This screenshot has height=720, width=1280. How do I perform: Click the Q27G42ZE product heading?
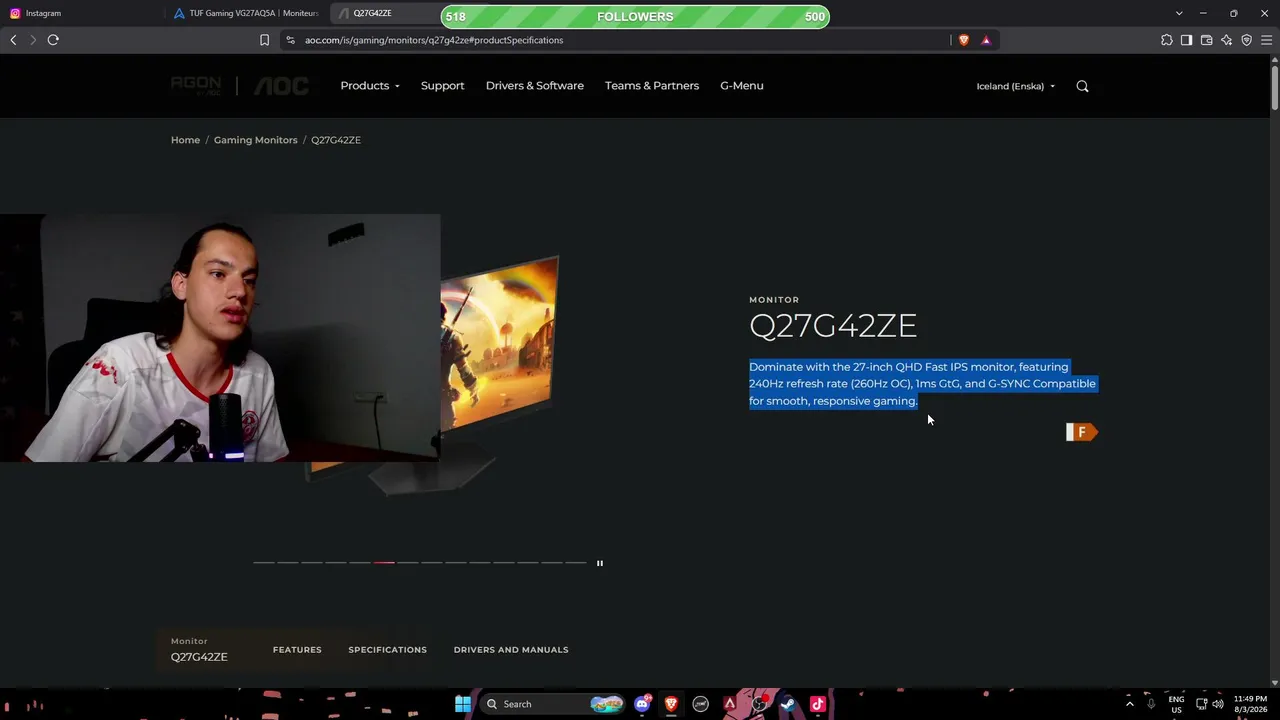[833, 326]
